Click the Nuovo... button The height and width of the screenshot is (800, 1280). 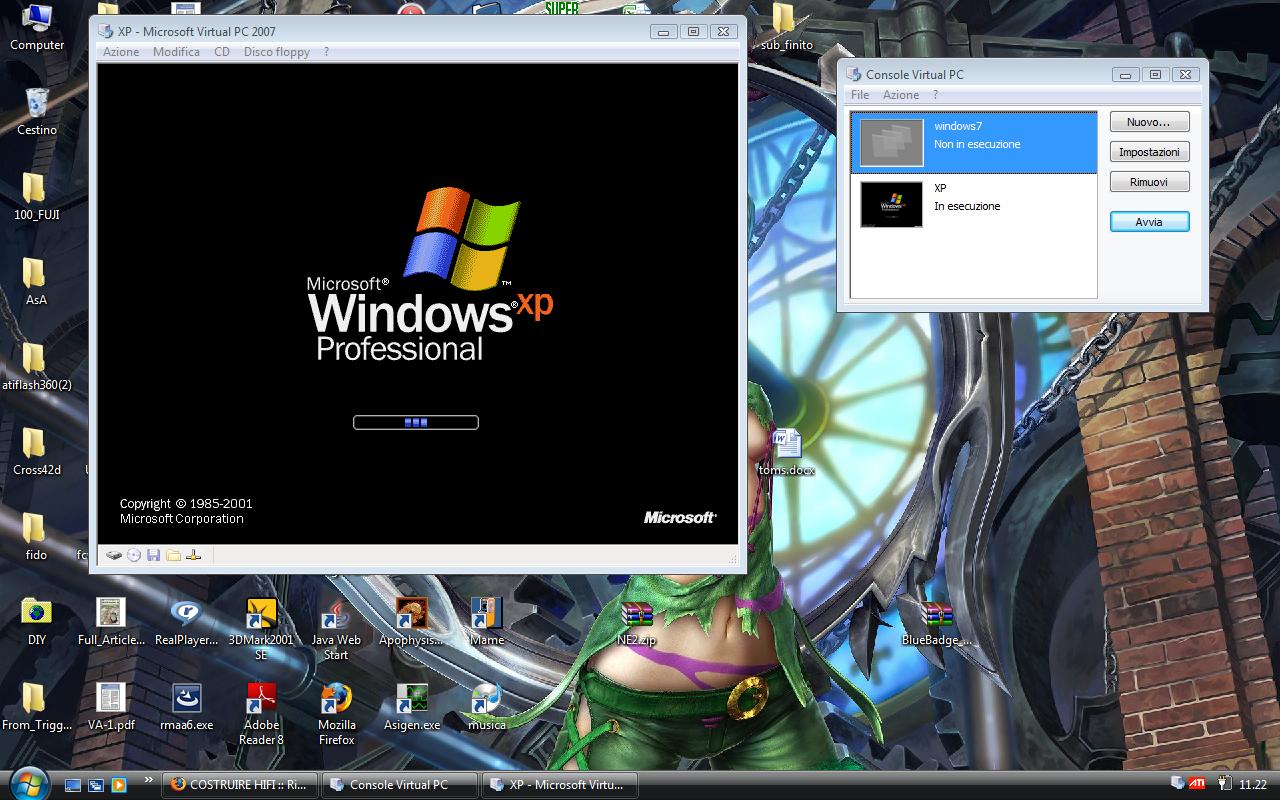pyautogui.click(x=1149, y=122)
